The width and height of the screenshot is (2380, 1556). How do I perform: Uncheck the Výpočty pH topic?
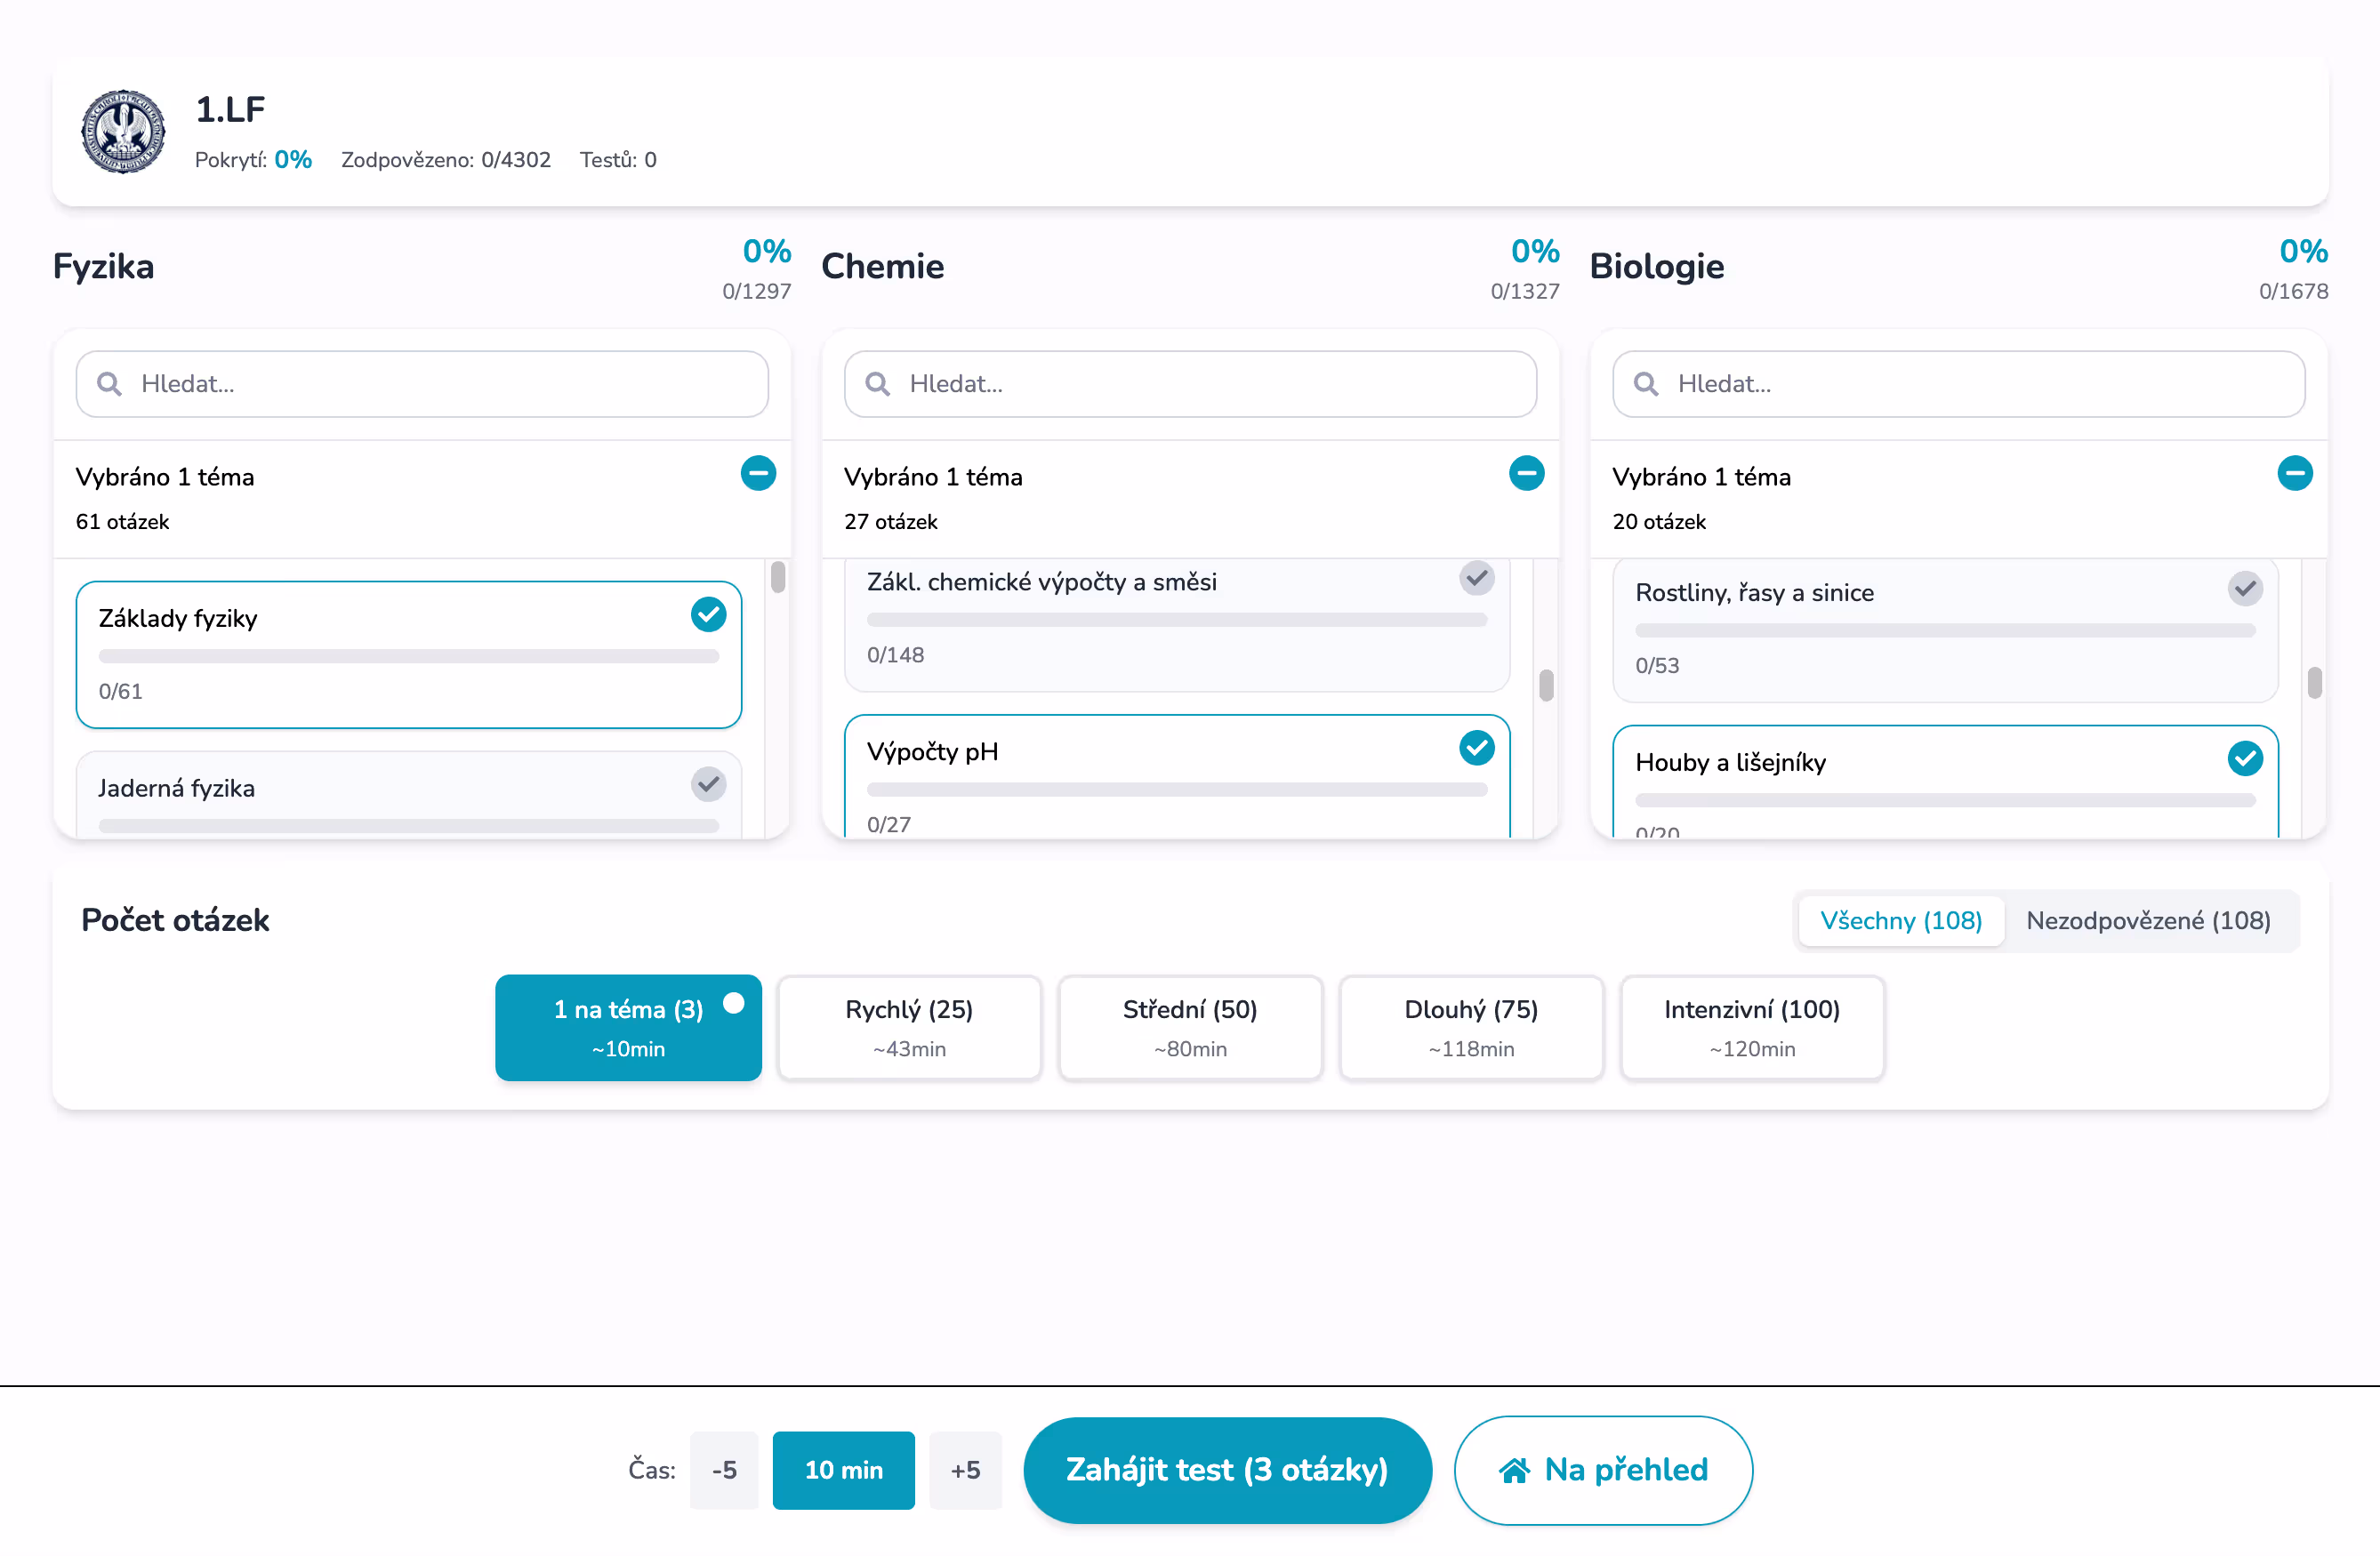click(x=1476, y=748)
